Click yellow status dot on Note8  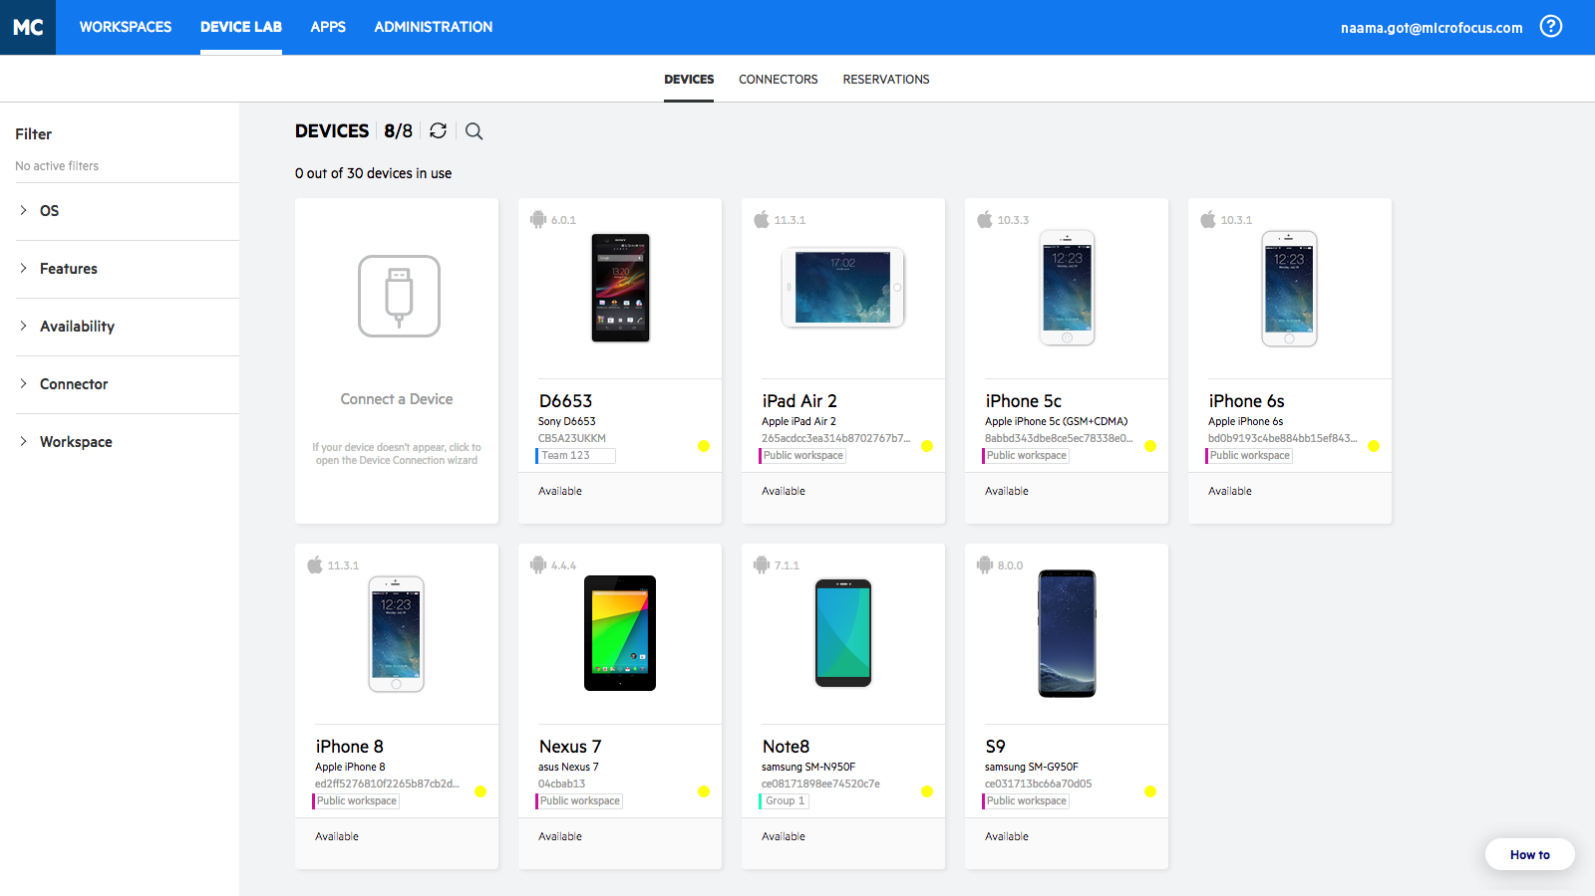click(x=927, y=791)
